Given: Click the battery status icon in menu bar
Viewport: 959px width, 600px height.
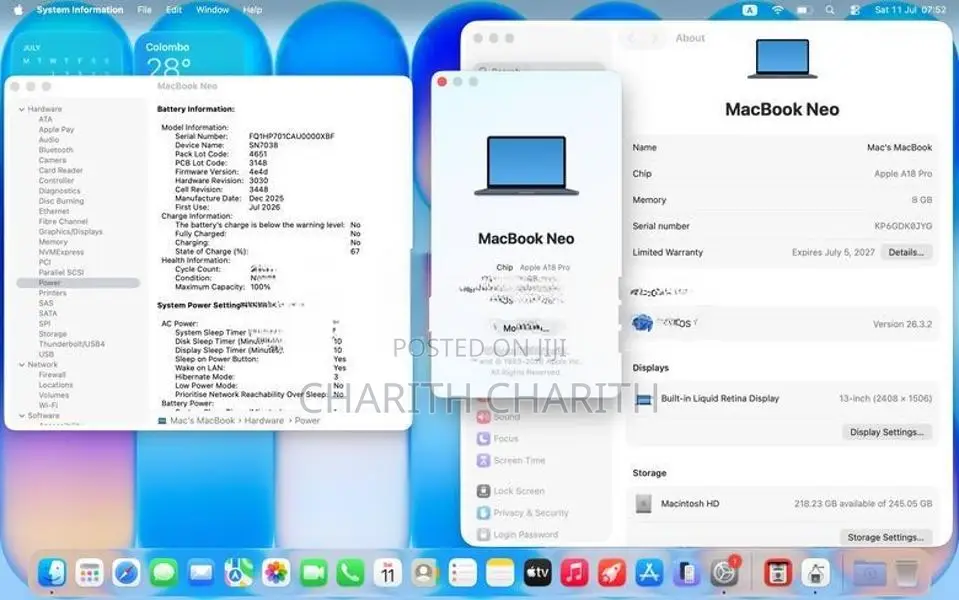Looking at the screenshot, I should tap(804, 10).
